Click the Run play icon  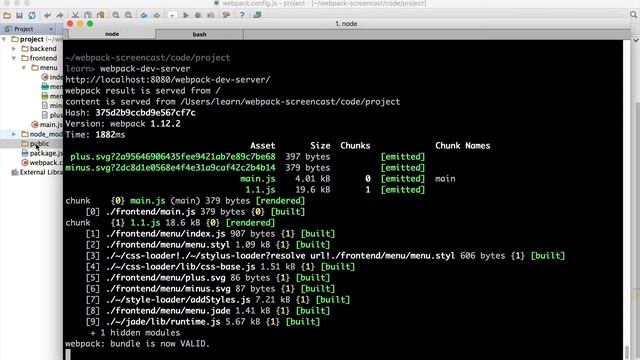click(186, 16)
